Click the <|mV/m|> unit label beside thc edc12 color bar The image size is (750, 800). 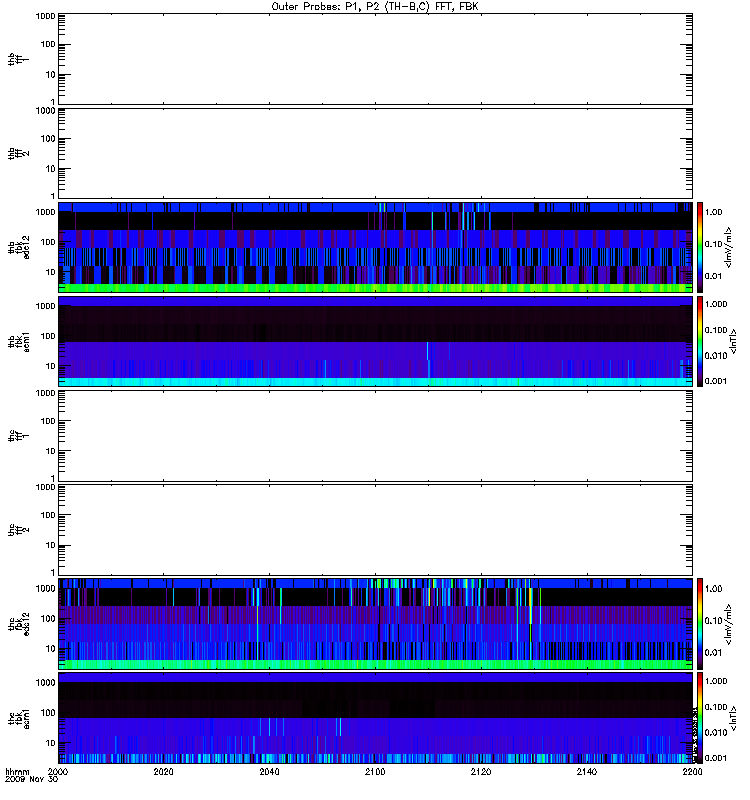coord(729,623)
